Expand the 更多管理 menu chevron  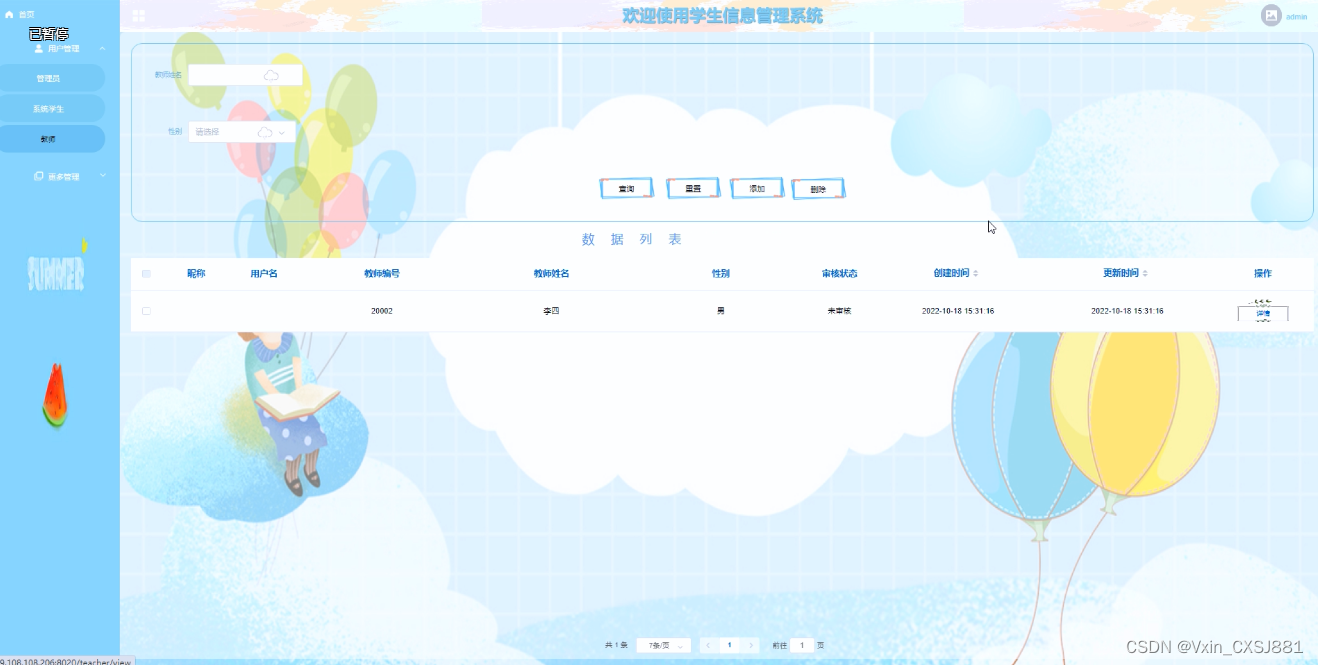pos(102,176)
